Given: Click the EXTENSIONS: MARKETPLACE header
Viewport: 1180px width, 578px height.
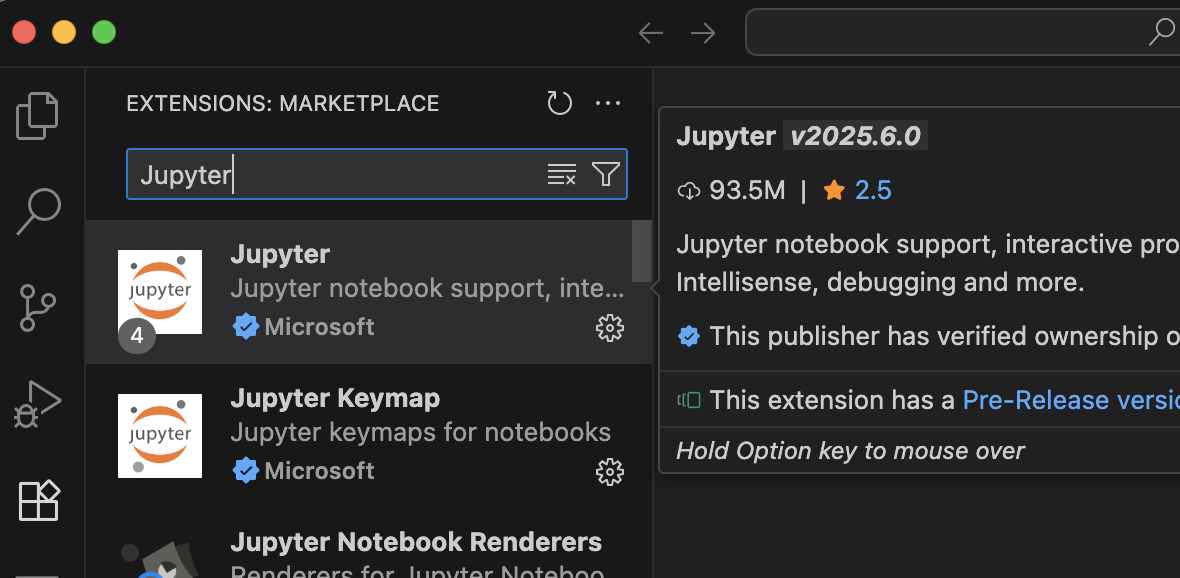Looking at the screenshot, I should tap(283, 103).
